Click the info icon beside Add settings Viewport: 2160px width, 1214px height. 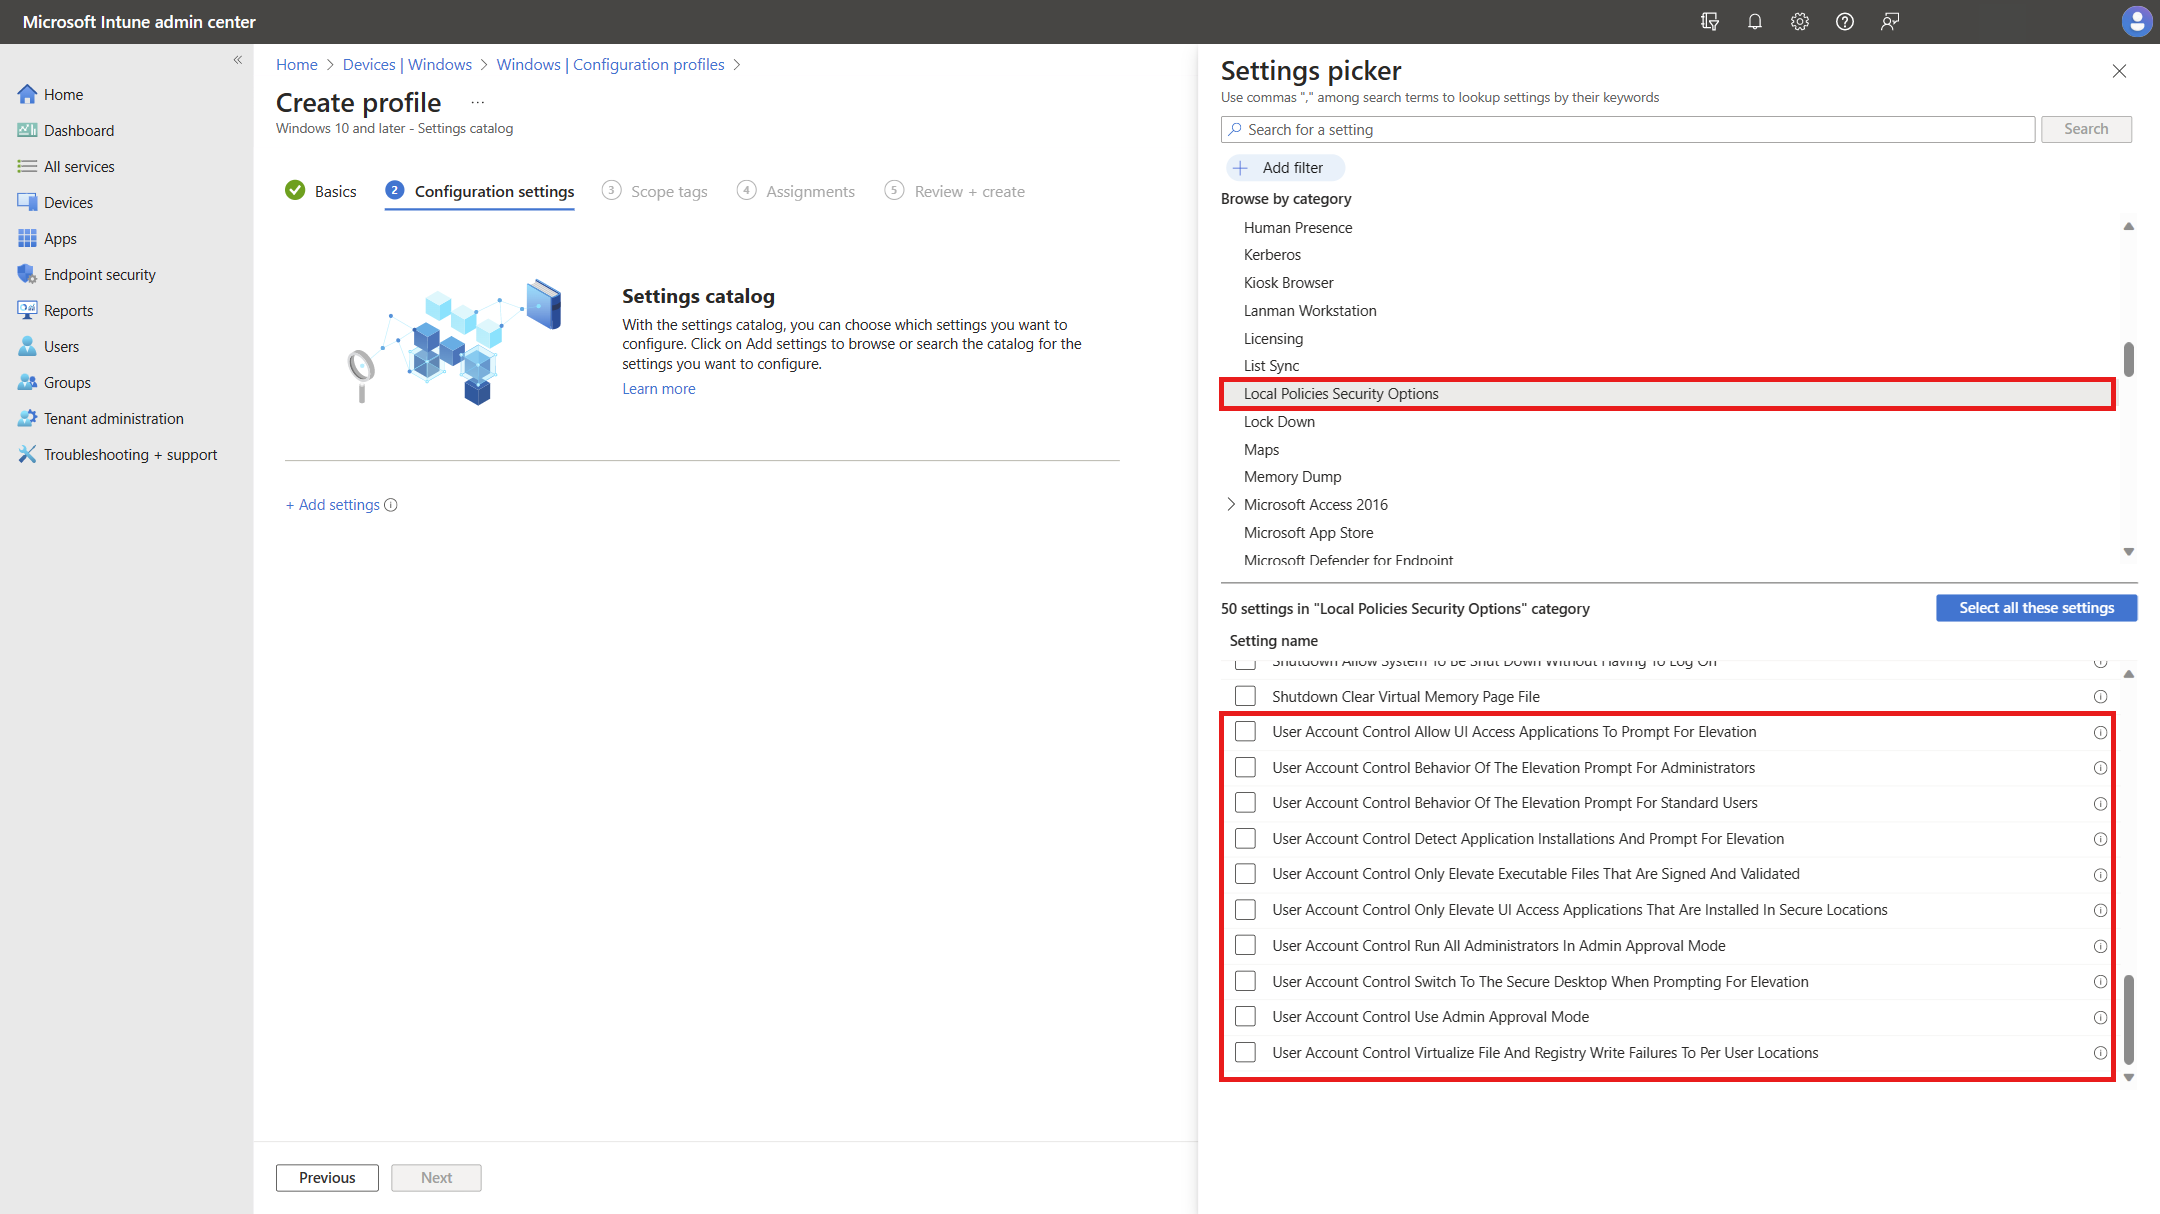[391, 505]
